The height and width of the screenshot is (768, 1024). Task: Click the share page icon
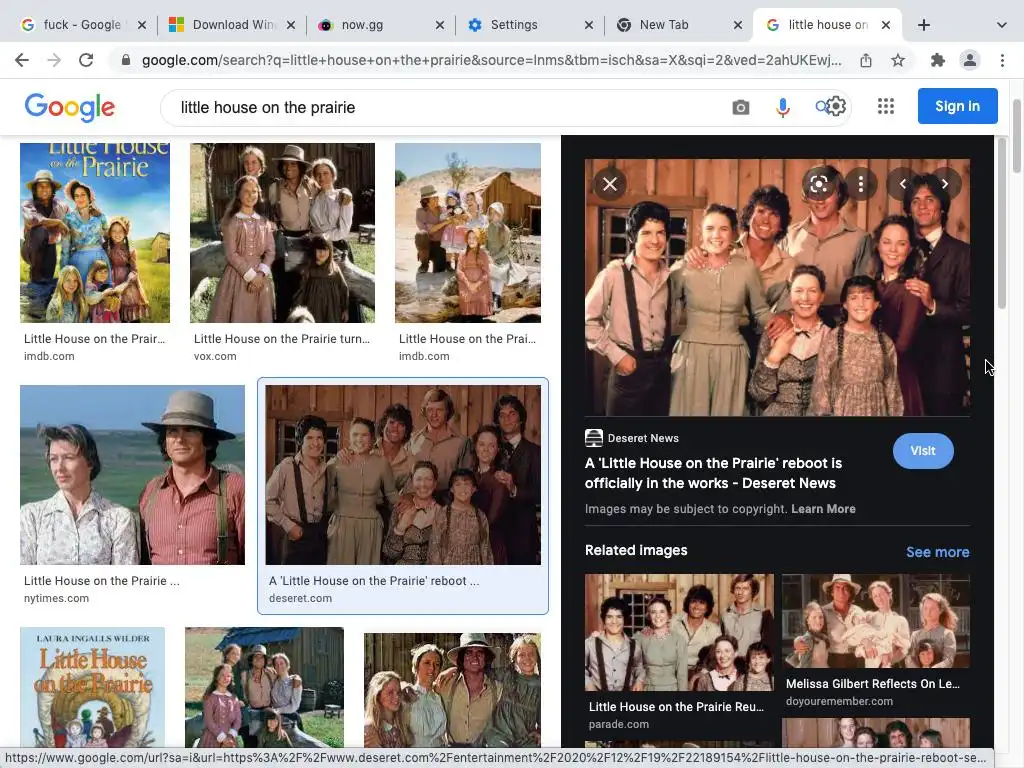866,60
